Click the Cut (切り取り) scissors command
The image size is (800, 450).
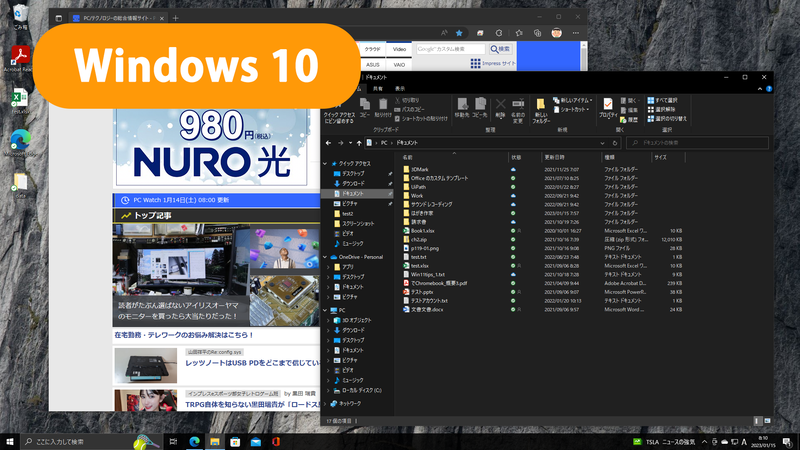pos(407,101)
